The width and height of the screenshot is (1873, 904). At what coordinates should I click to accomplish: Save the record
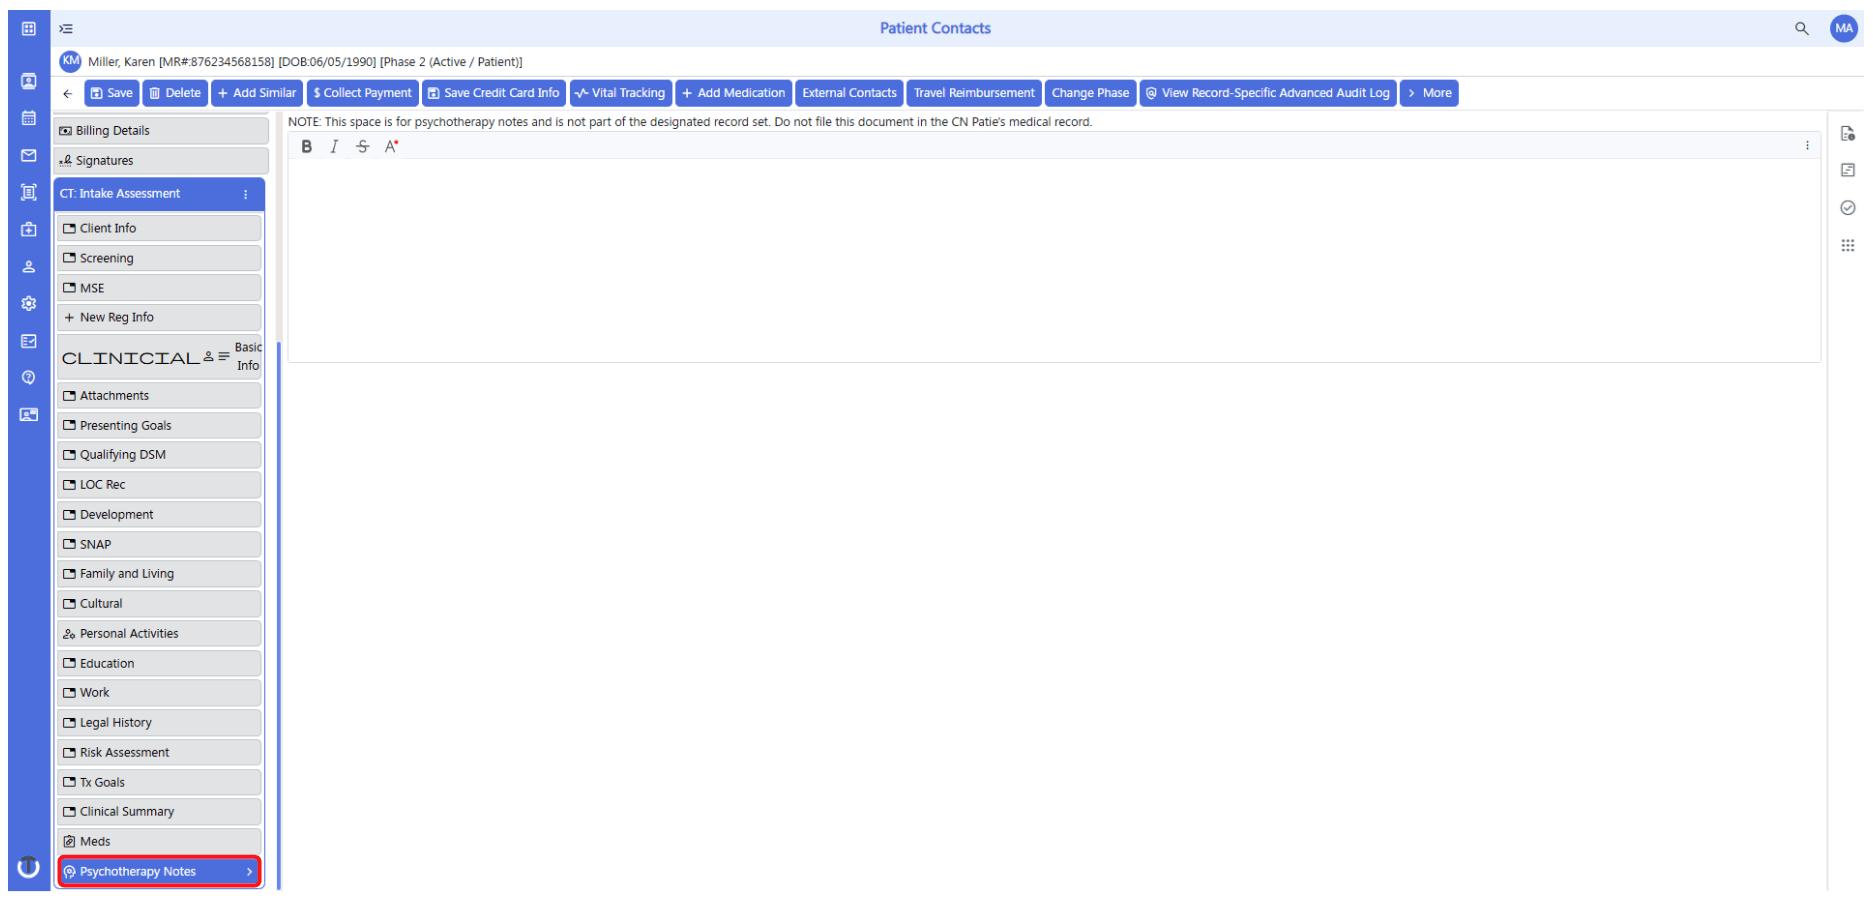(x=111, y=94)
